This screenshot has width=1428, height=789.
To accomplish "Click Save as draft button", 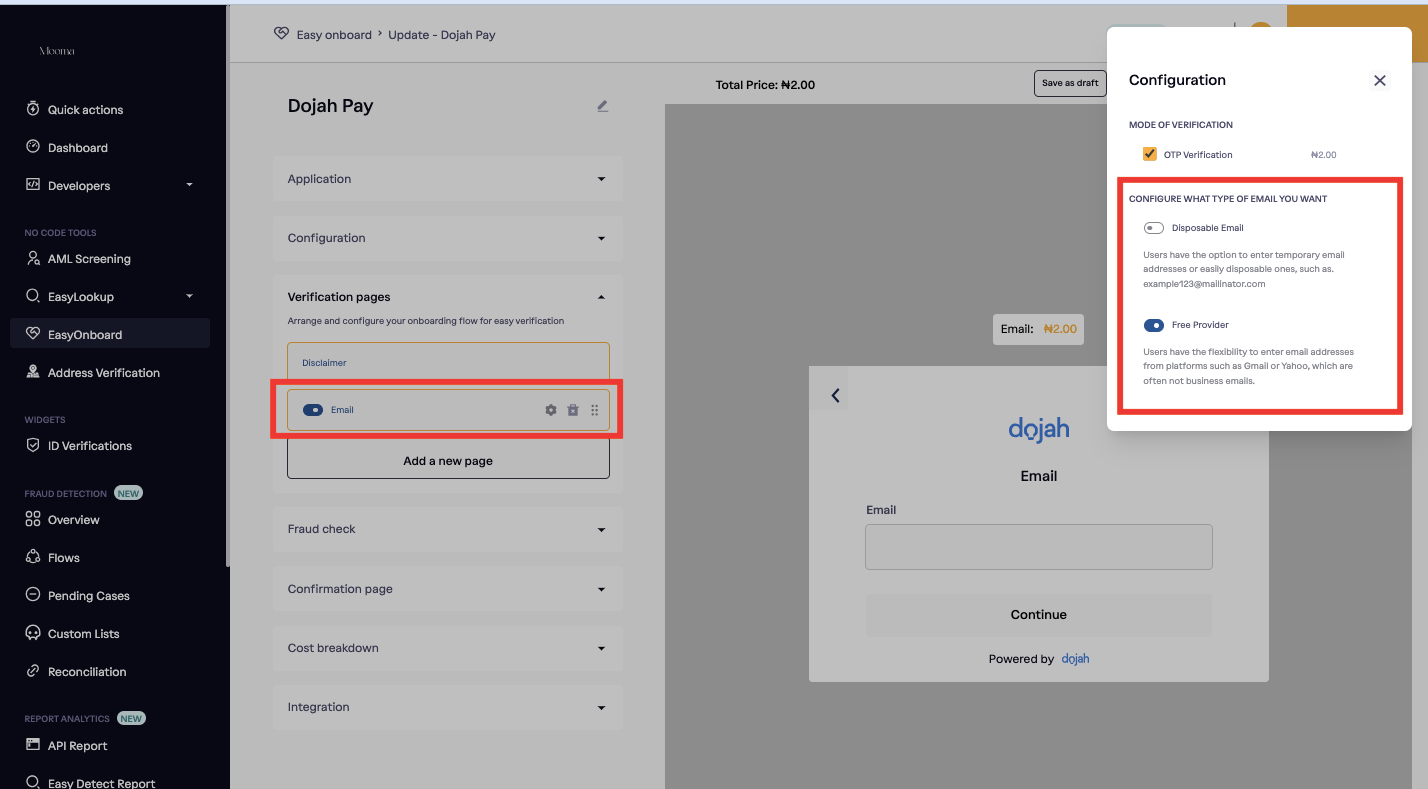I will point(1070,83).
